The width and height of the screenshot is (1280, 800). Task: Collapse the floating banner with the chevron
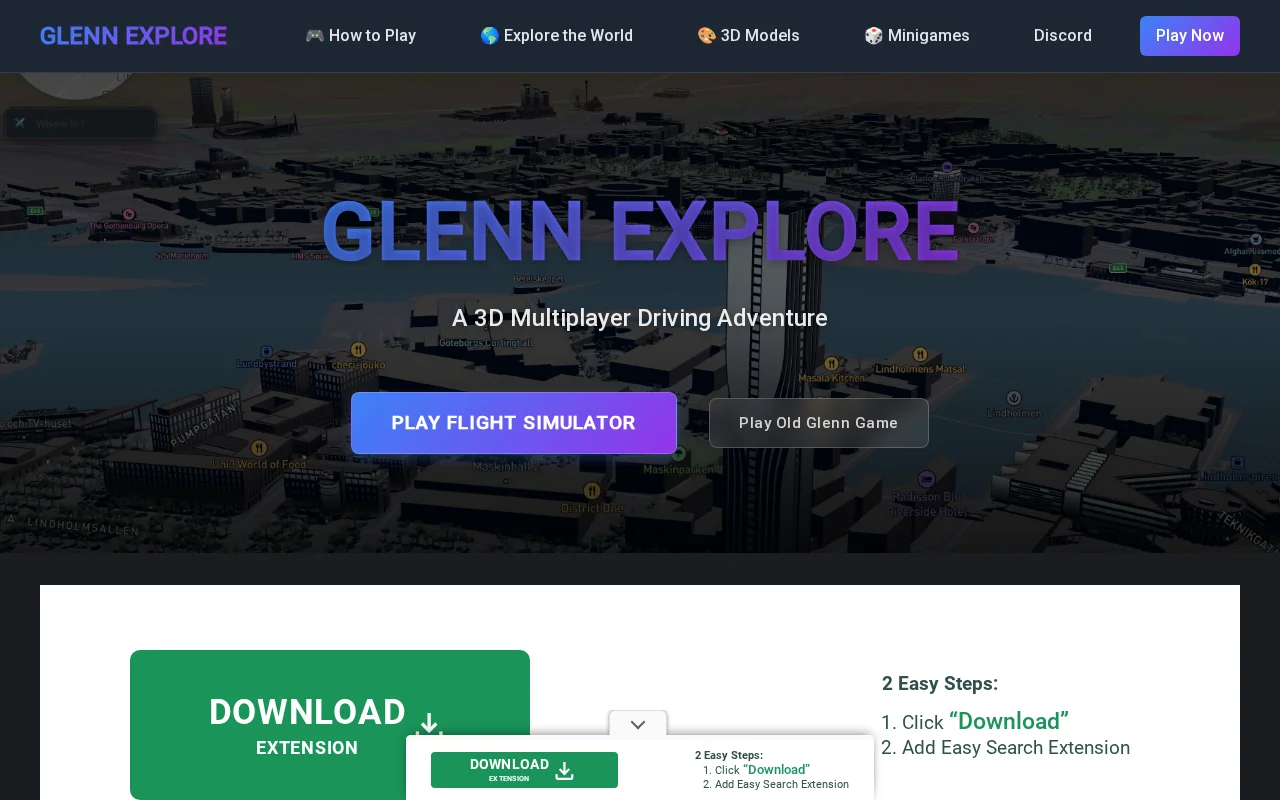638,724
